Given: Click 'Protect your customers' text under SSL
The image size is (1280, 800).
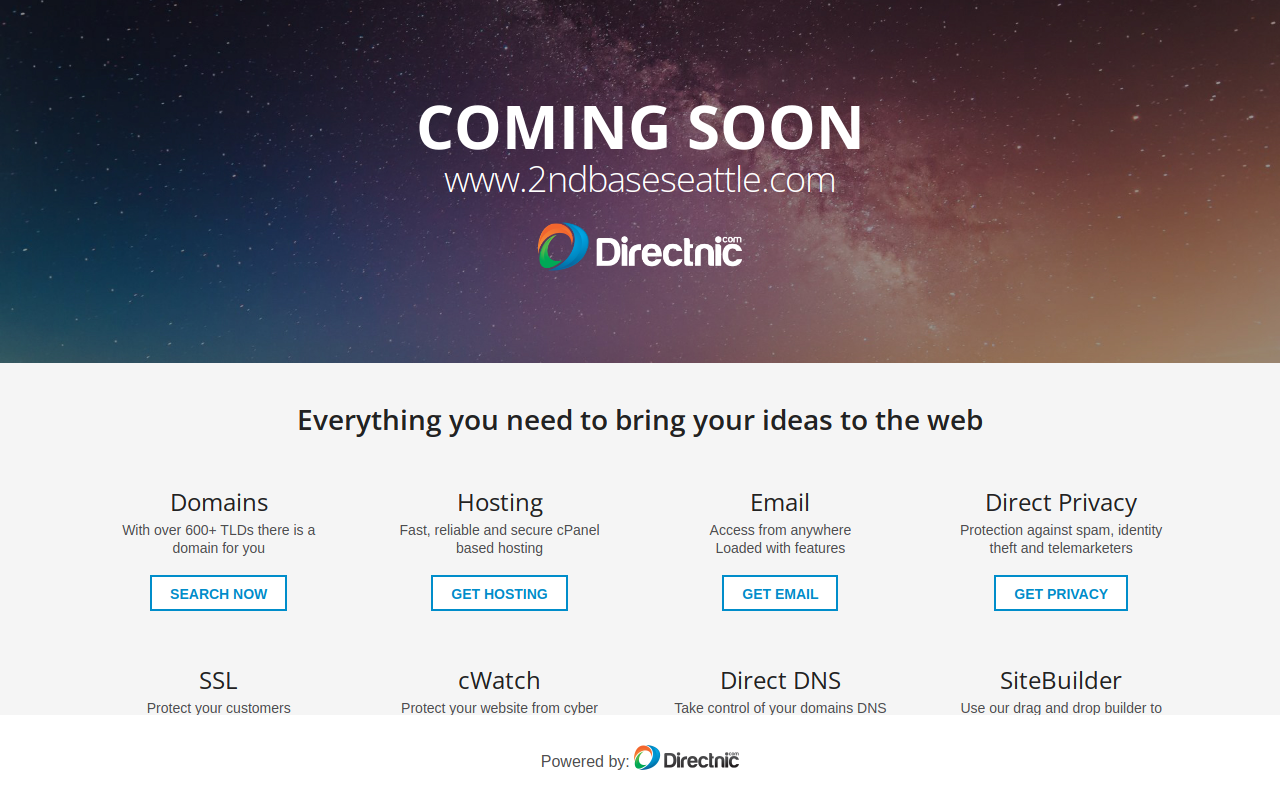Looking at the screenshot, I should pyautogui.click(x=219, y=708).
